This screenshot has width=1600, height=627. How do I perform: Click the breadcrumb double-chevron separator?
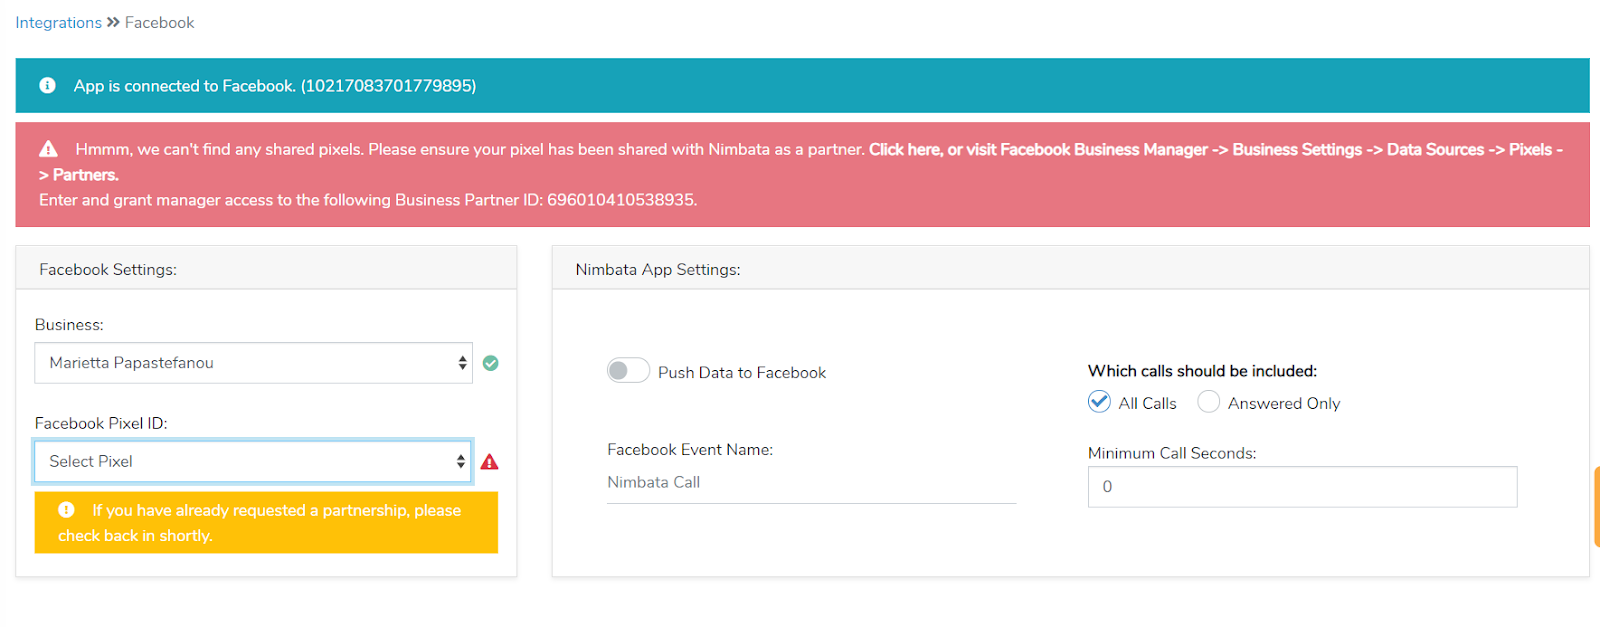tap(113, 22)
